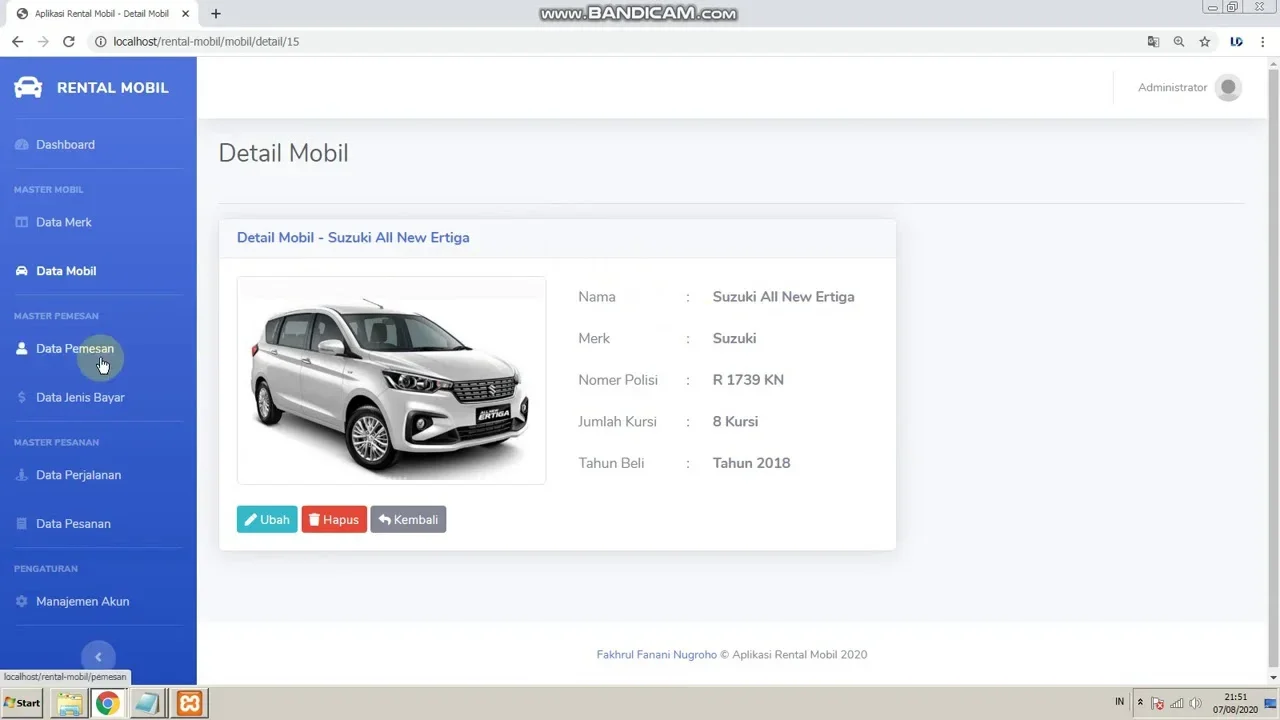Open File Explorer from the taskbar

click(69, 704)
